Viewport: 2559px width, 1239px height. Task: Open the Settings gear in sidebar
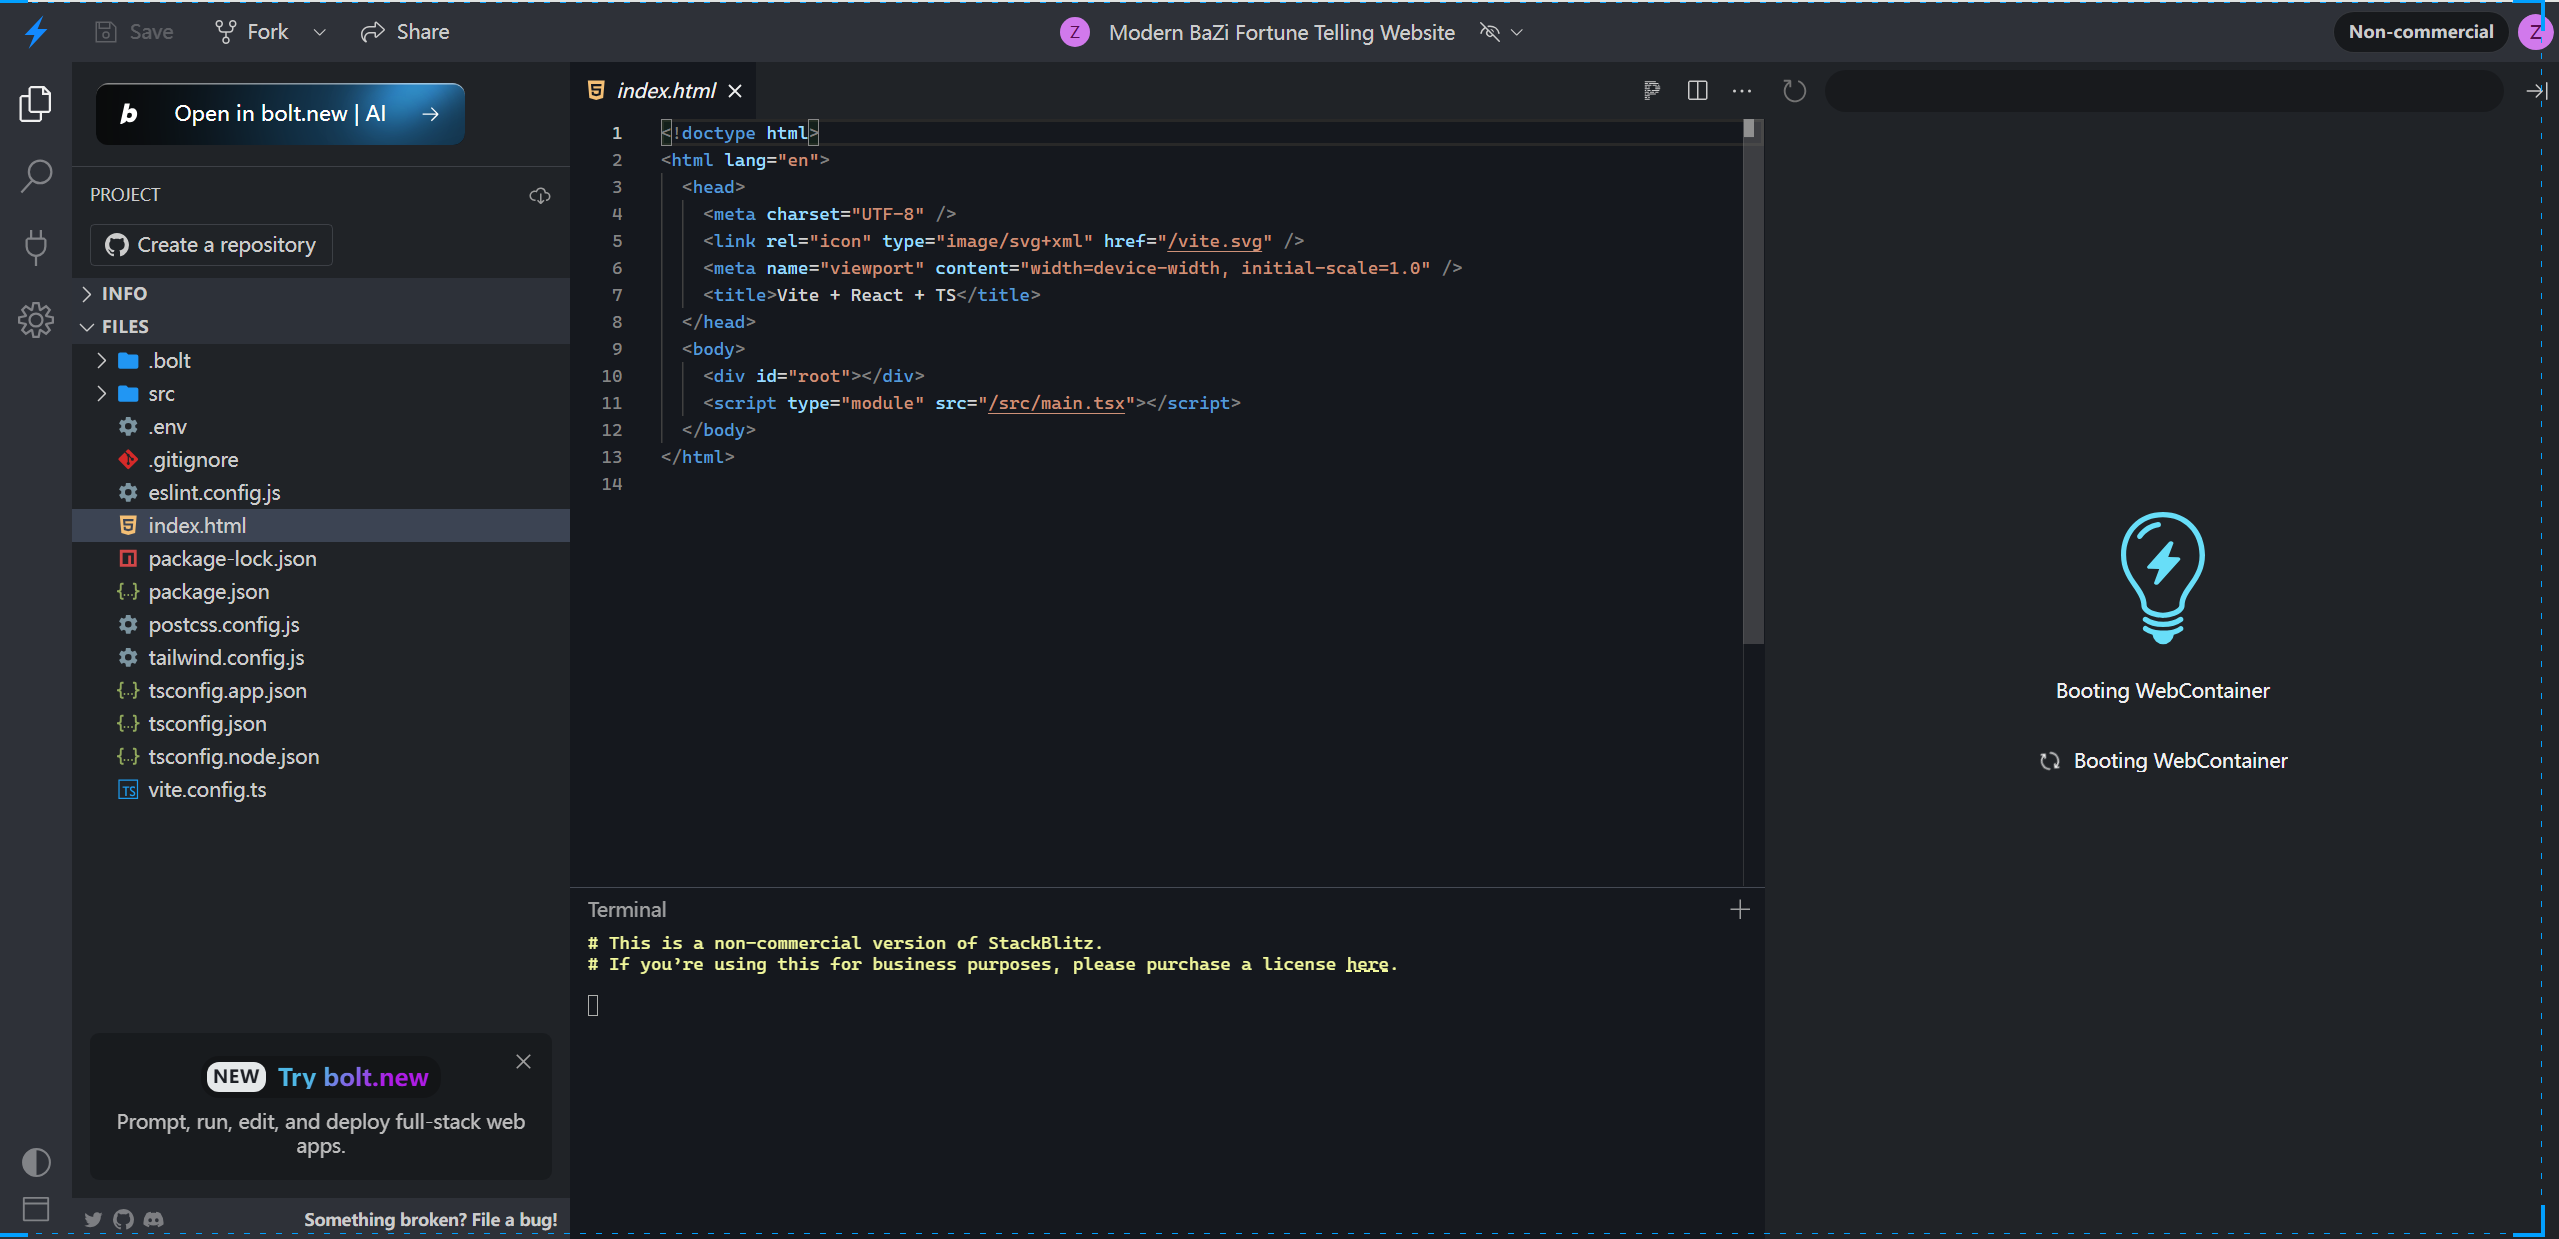tap(36, 320)
